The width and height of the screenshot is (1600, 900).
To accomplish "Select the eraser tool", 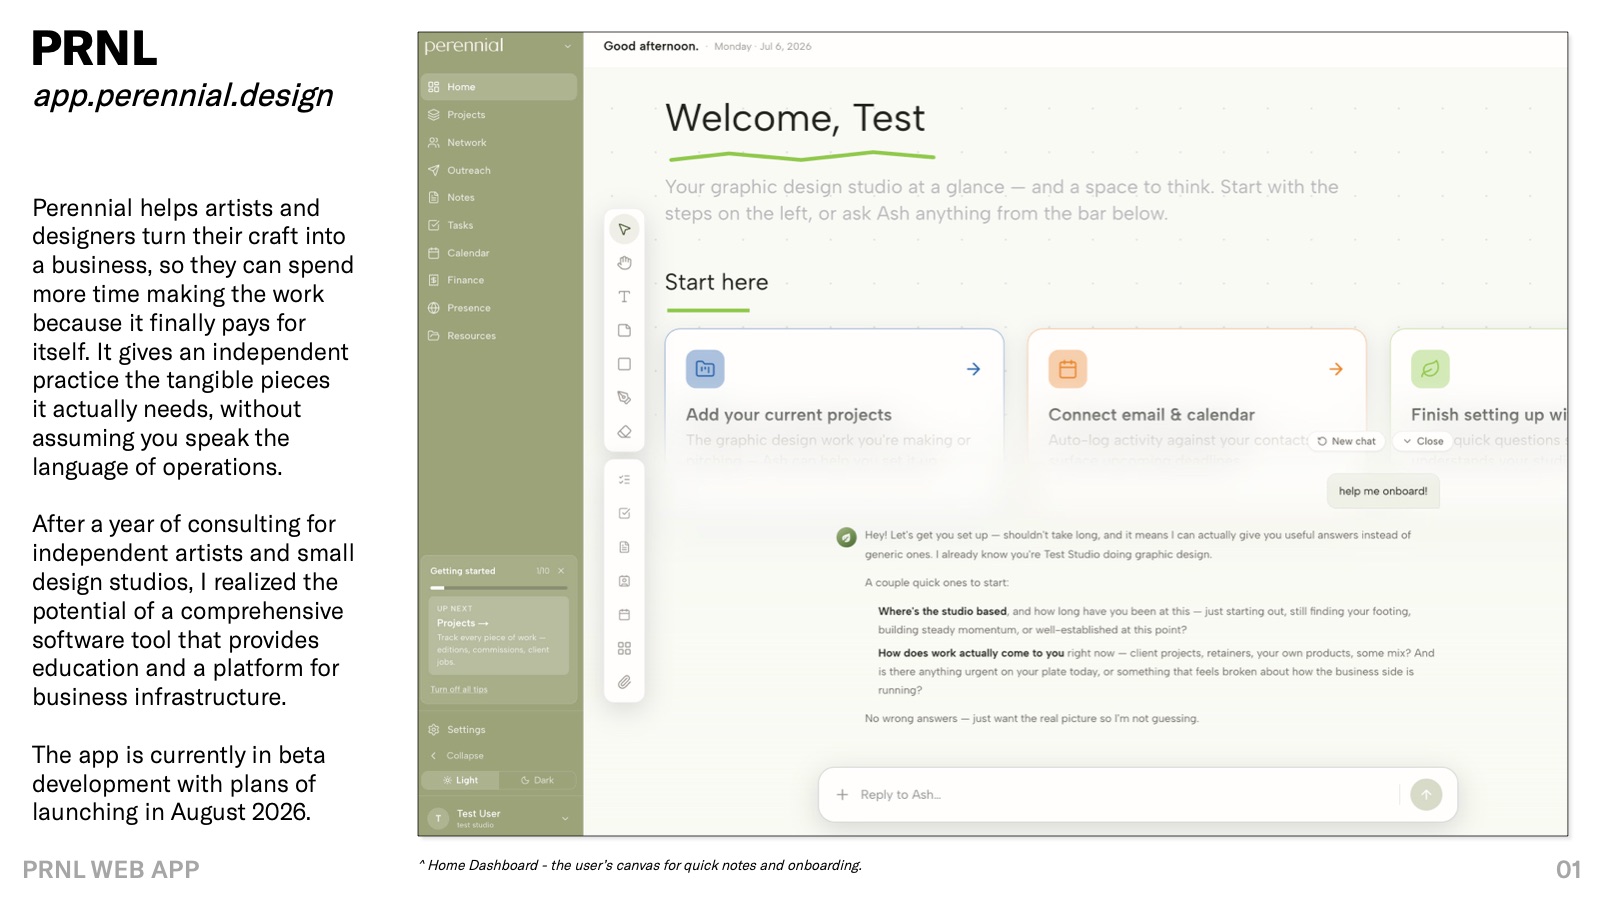I will click(624, 432).
